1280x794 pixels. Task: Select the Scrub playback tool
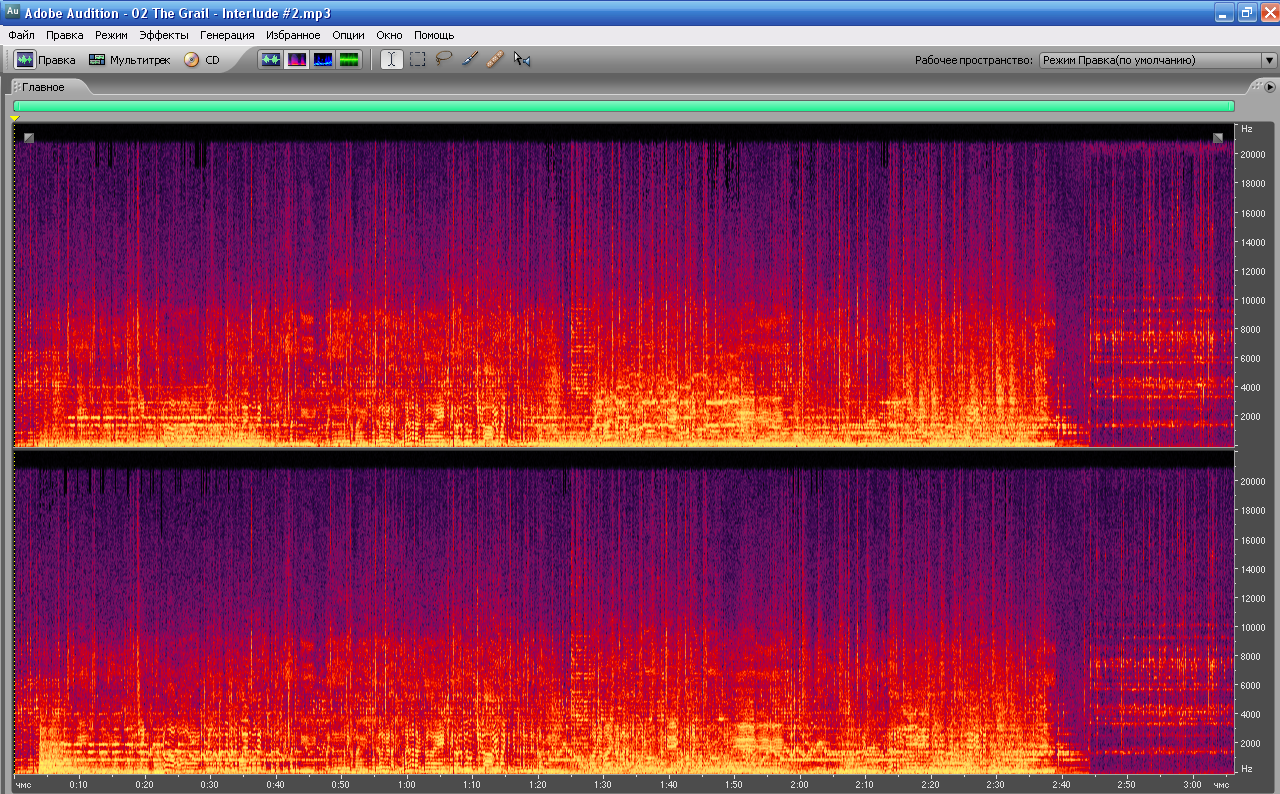point(521,60)
